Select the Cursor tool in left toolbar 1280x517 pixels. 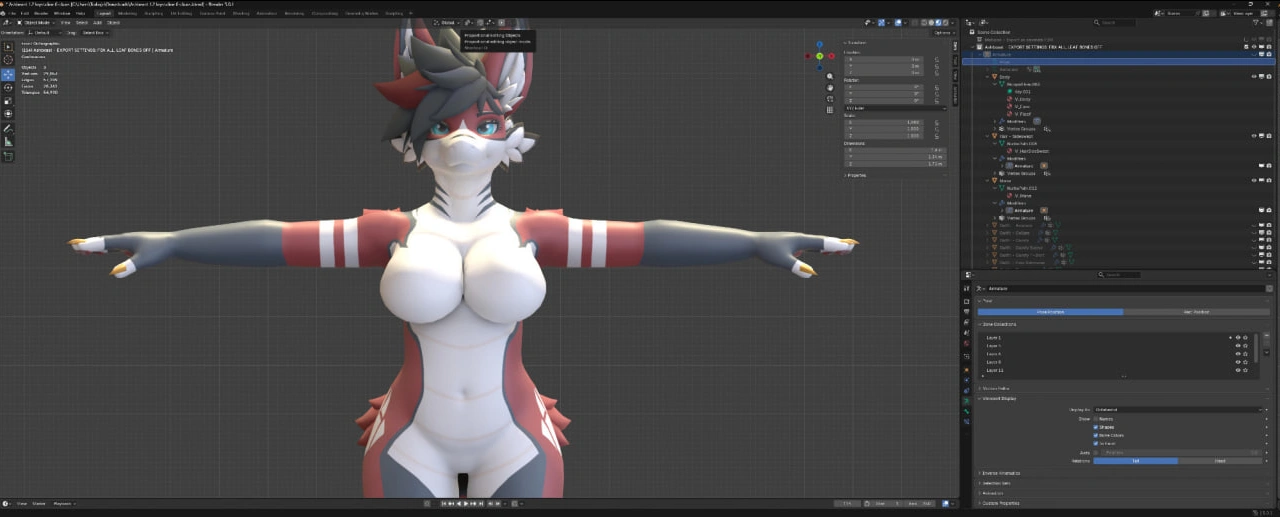click(8, 60)
